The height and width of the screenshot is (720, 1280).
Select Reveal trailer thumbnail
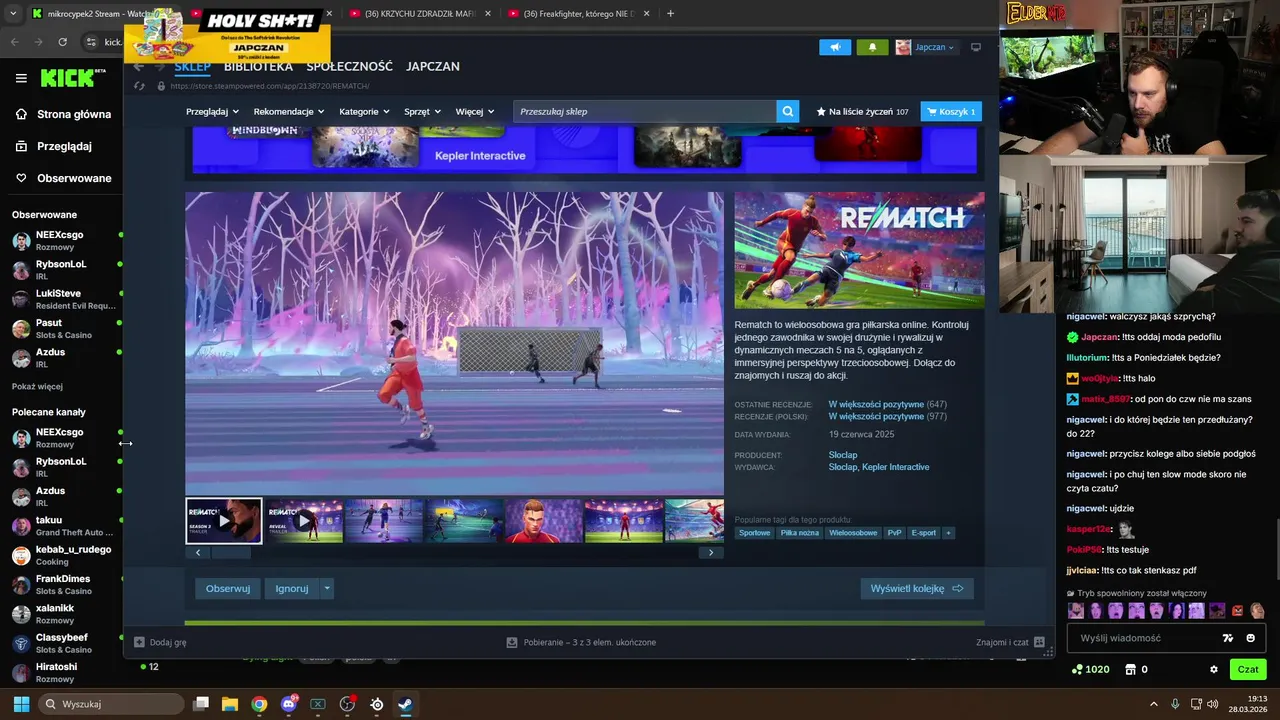pos(304,521)
